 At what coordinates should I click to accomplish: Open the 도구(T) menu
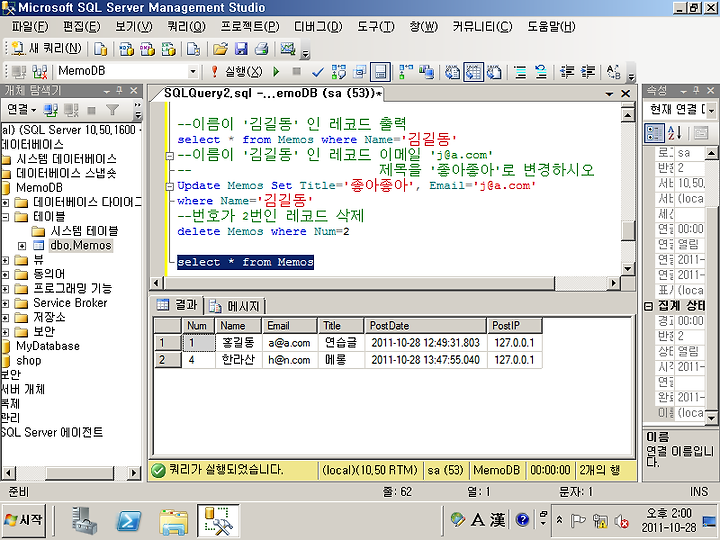(x=376, y=27)
